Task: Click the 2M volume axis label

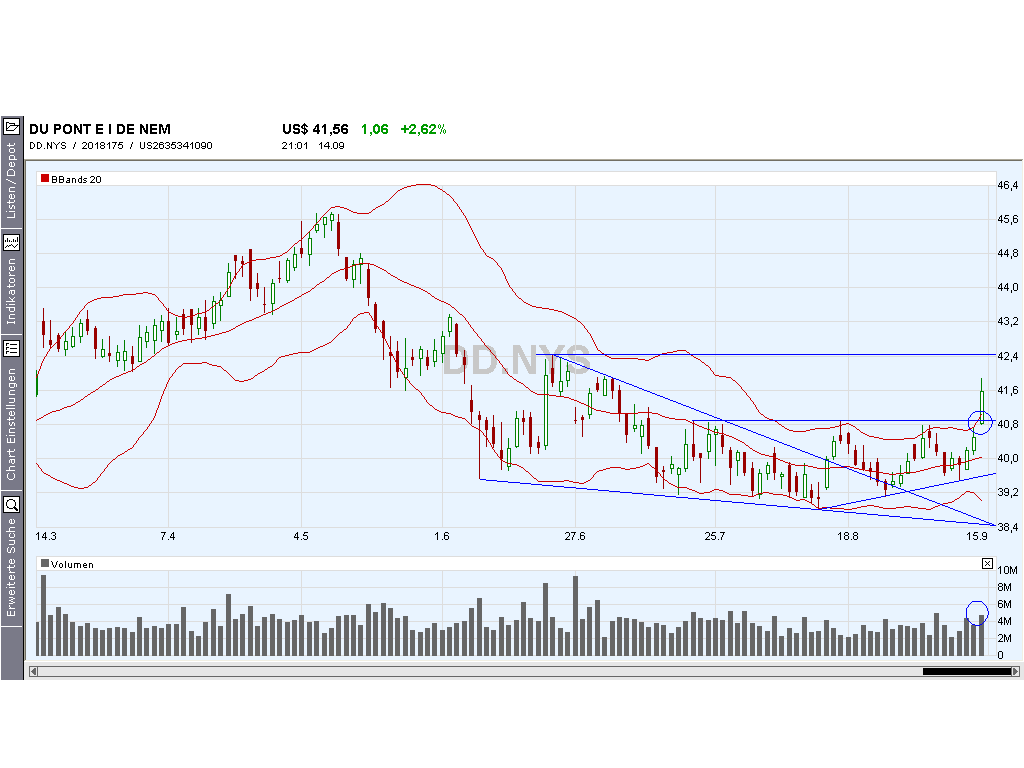Action: point(1005,638)
